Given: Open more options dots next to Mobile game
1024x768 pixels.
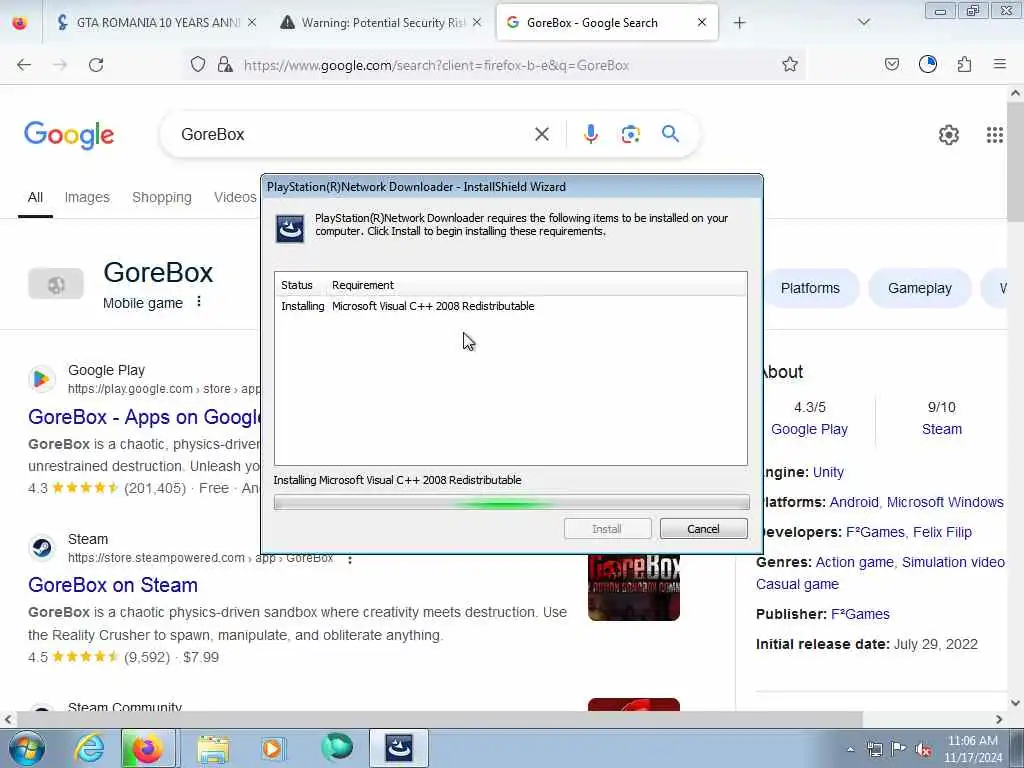Looking at the screenshot, I should (199, 302).
